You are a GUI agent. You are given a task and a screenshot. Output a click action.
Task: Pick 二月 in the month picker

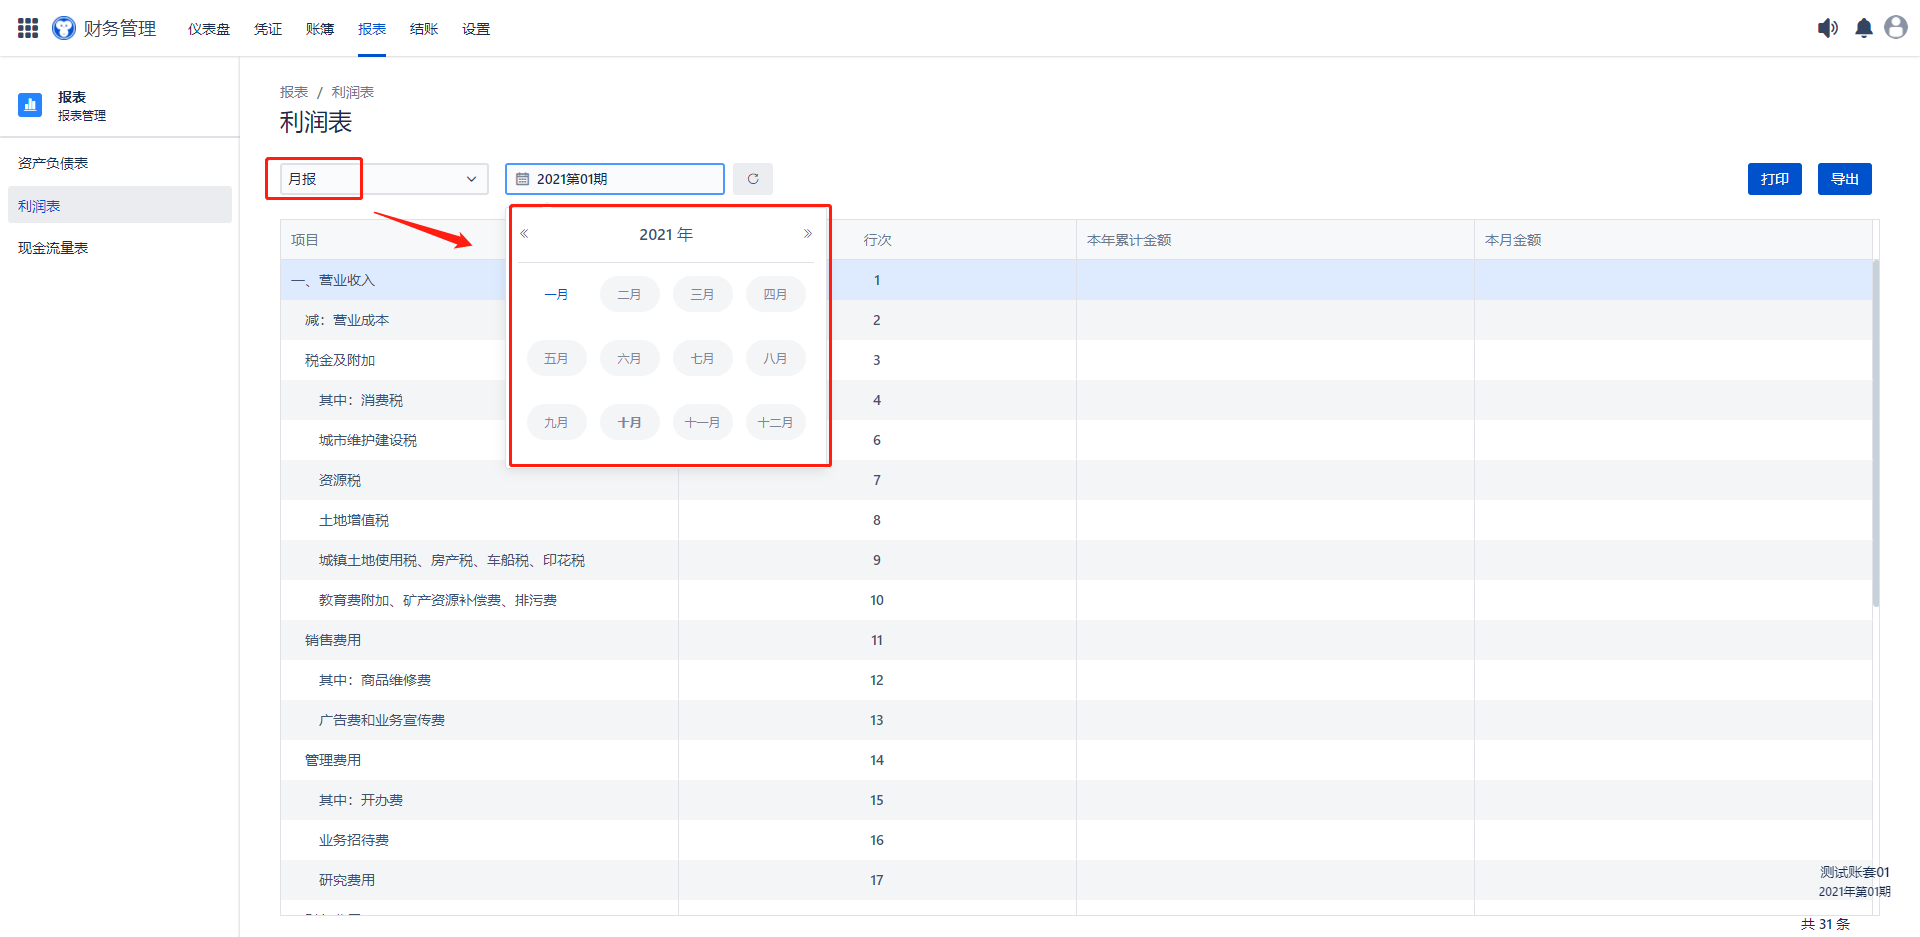pos(629,294)
